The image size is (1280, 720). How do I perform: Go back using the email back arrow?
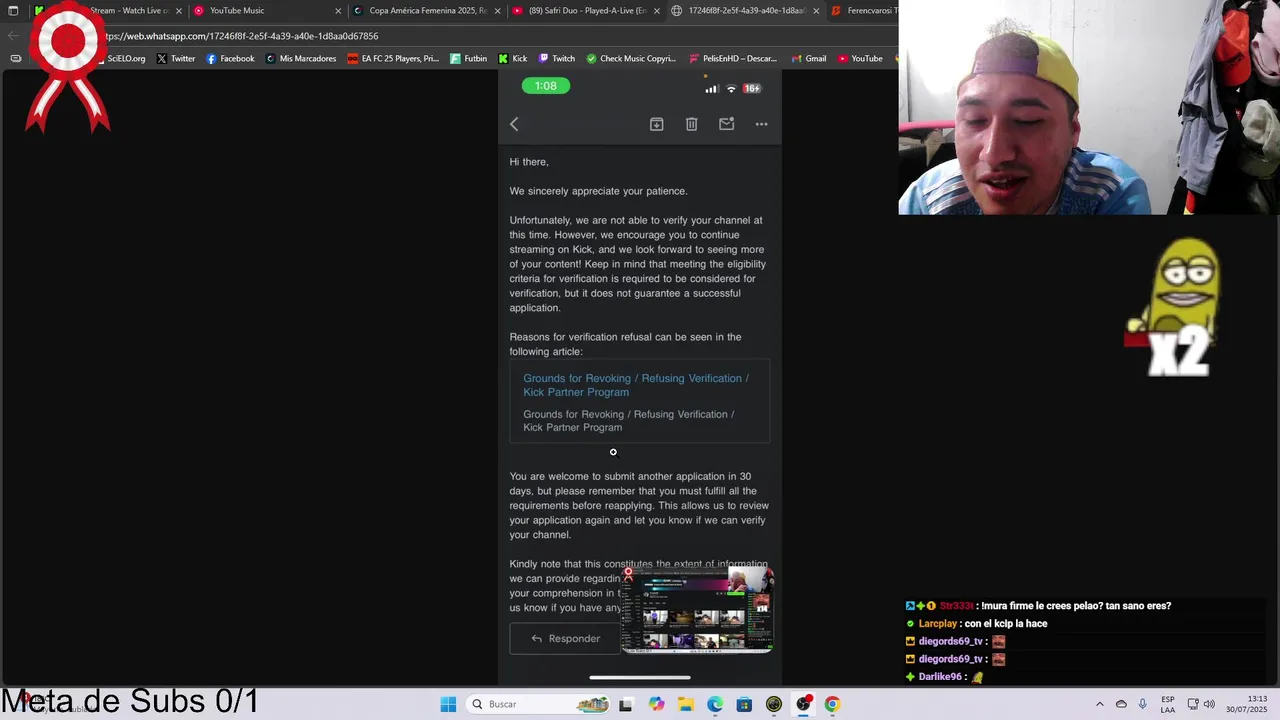coord(514,124)
